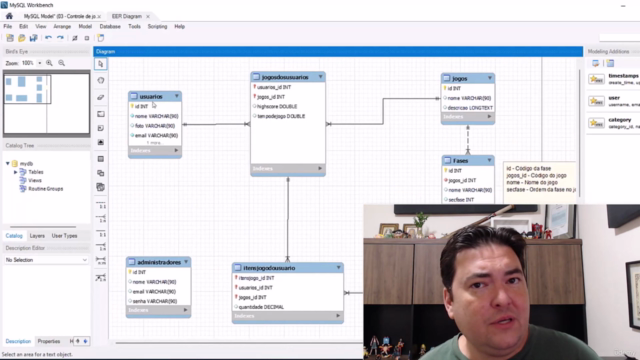
Task: Redo the action in the toolbar
Action: [x=60, y=38]
